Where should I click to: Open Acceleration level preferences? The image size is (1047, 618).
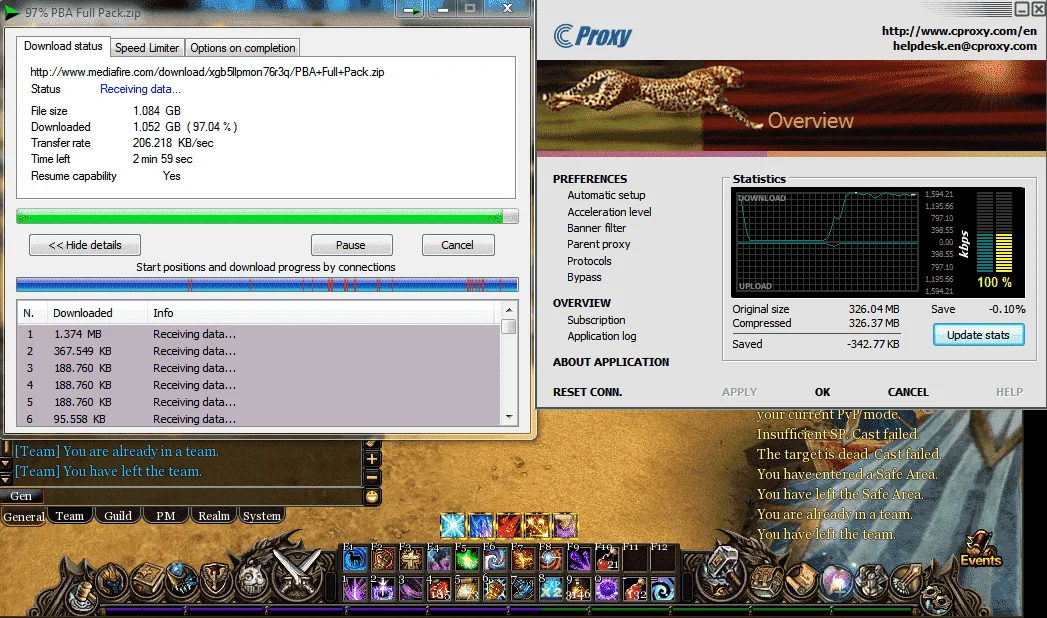[610, 212]
